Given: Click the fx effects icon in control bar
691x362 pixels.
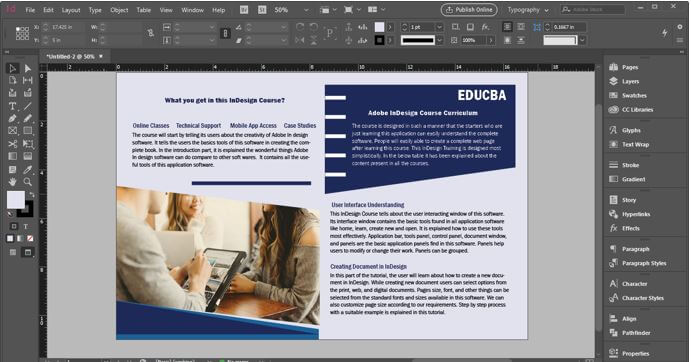Looking at the screenshot, I should click(485, 27).
